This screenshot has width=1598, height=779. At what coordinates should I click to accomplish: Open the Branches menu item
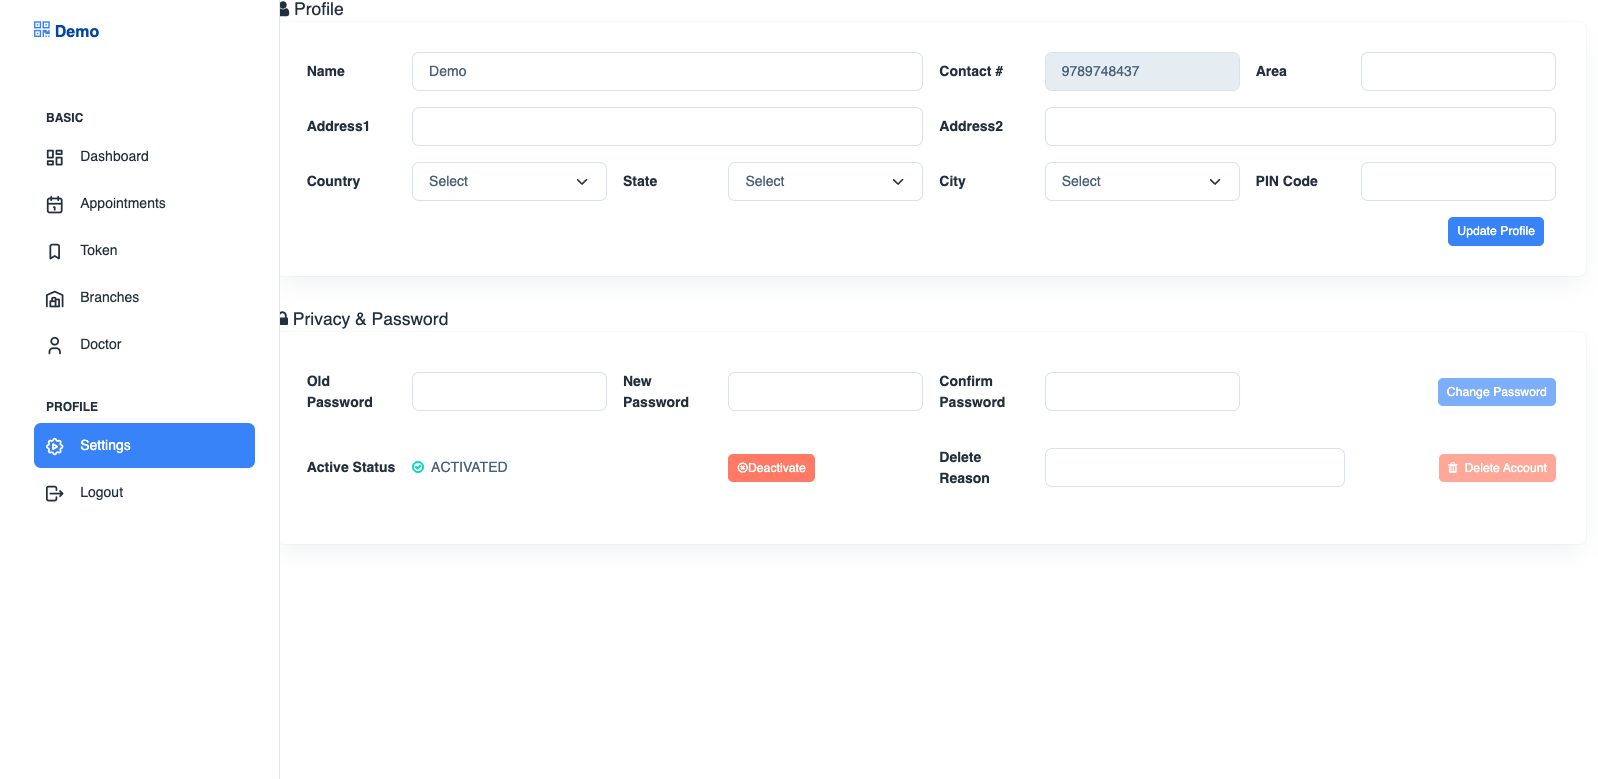tap(109, 297)
